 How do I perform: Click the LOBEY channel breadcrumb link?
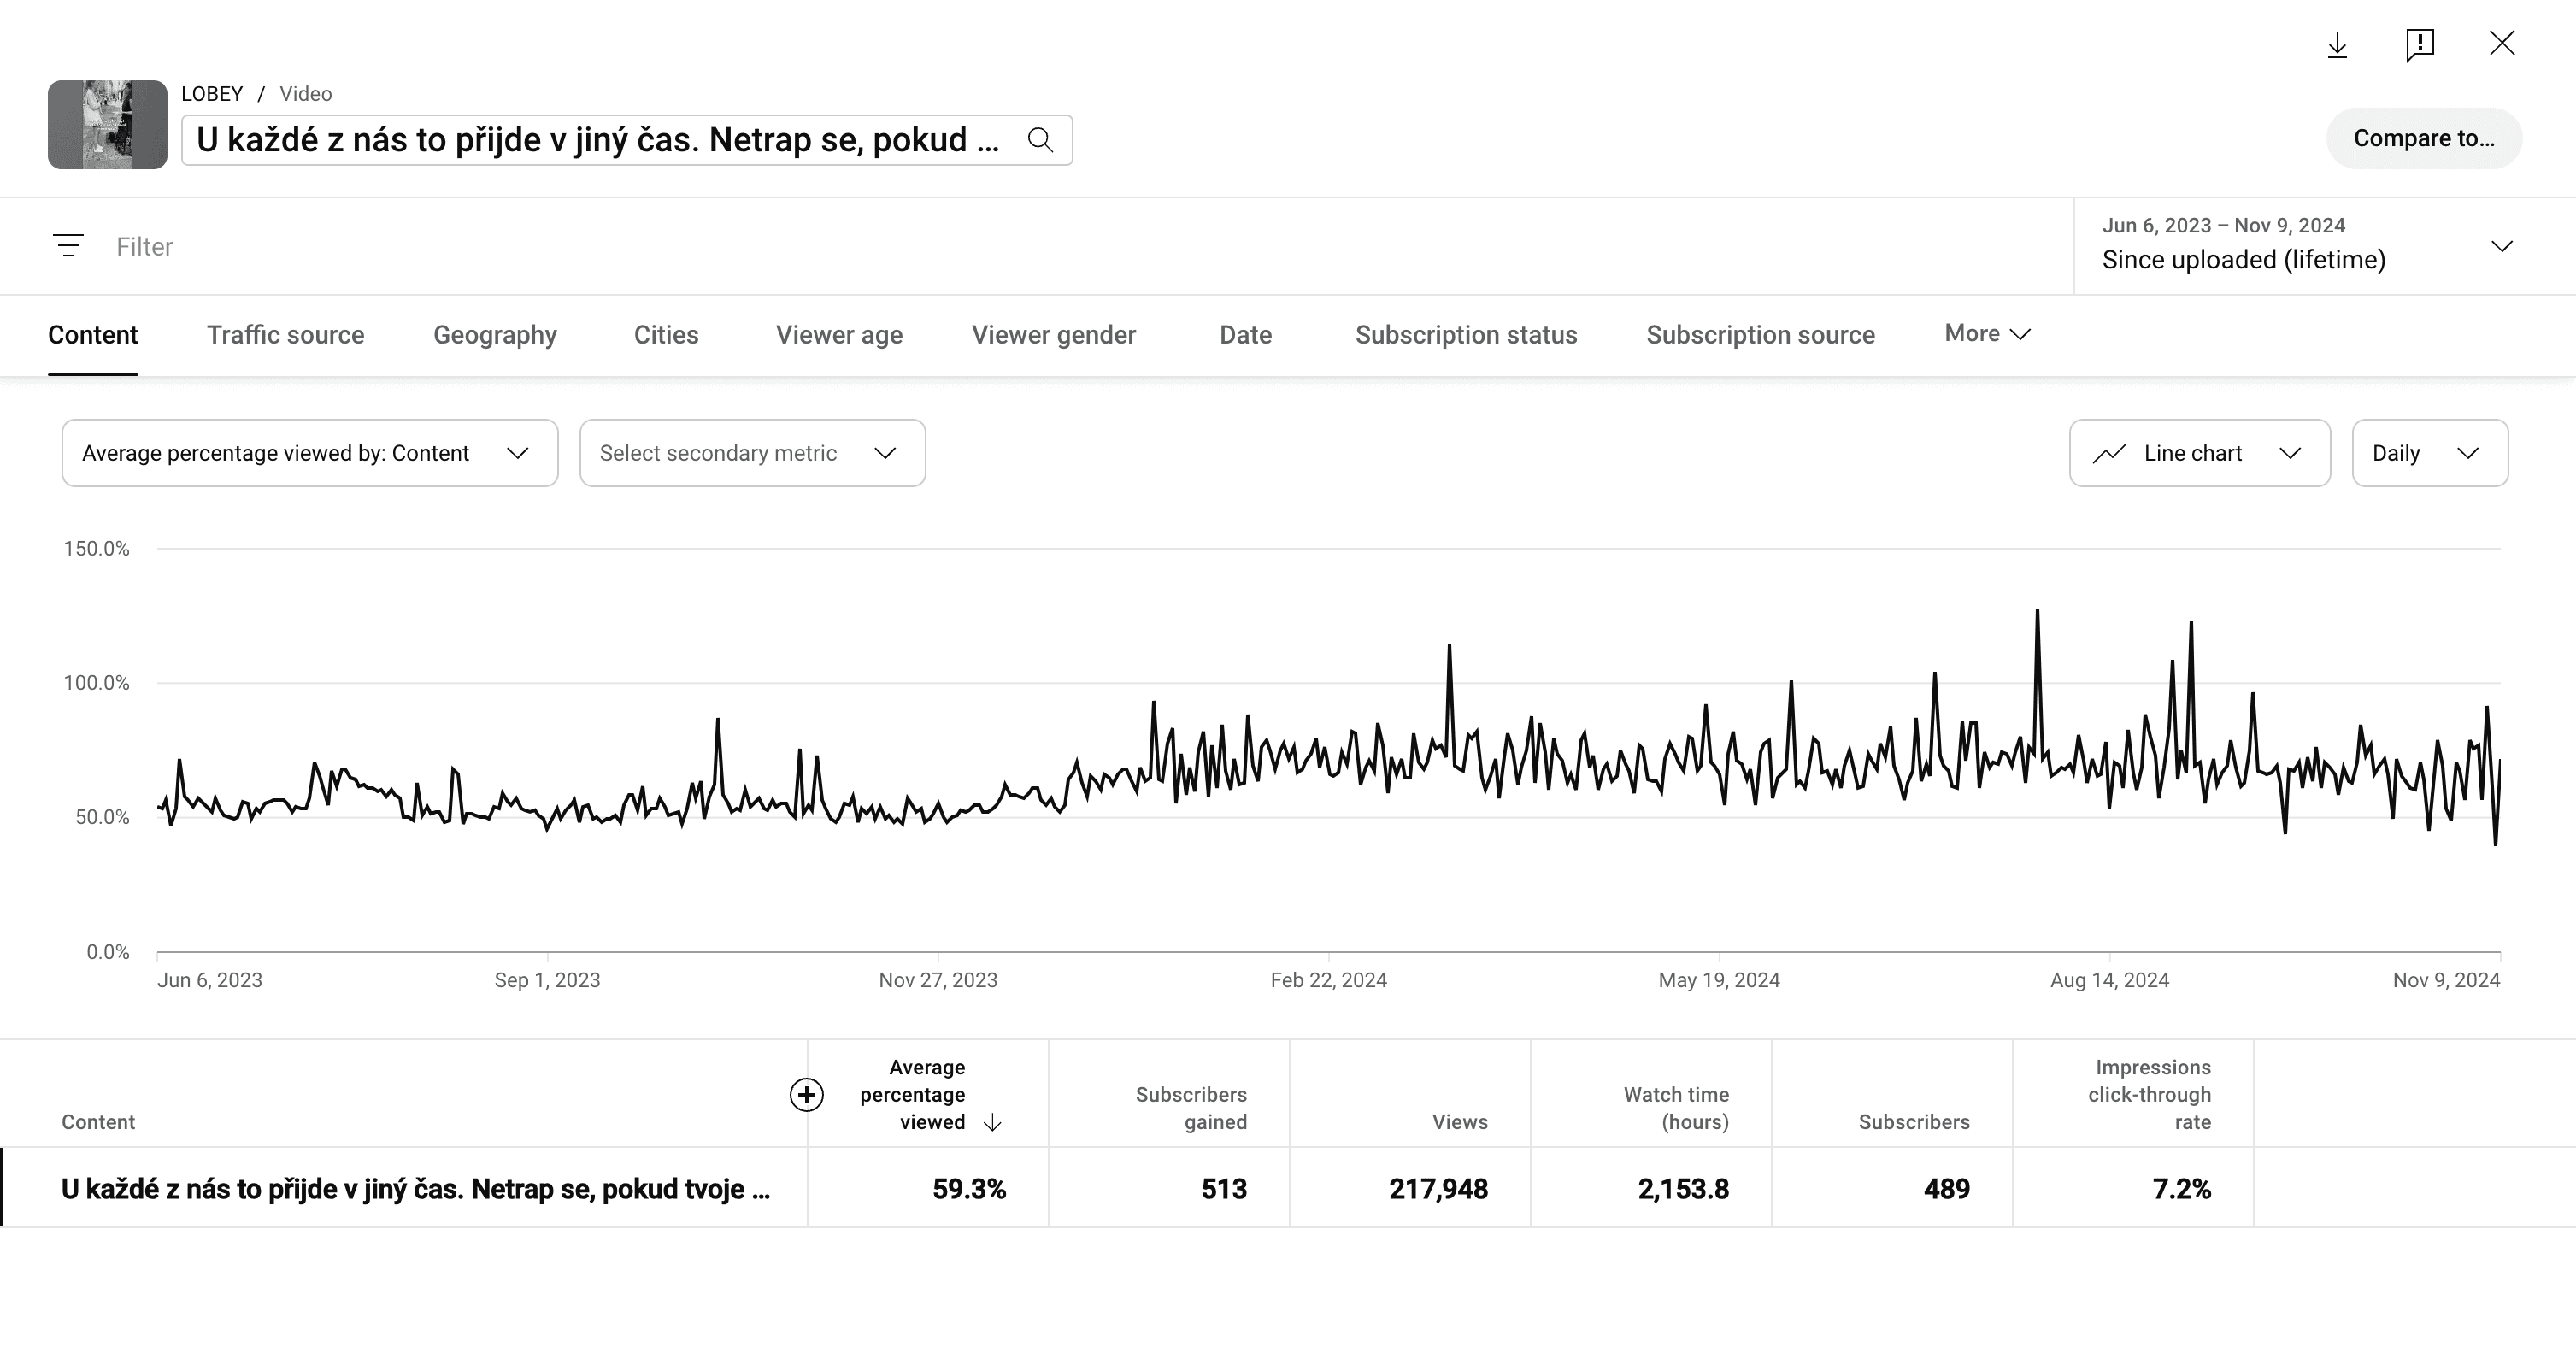tap(212, 94)
